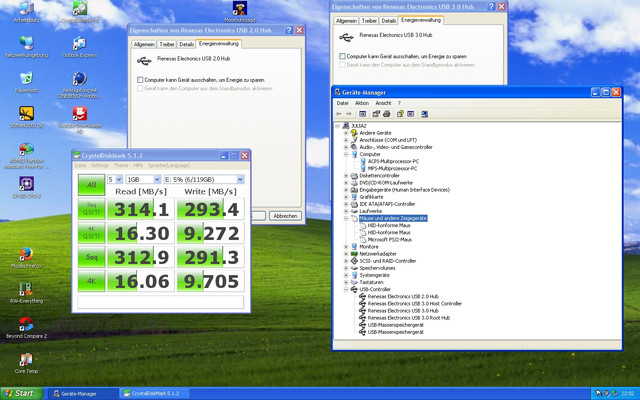
Task: Click the back arrow in Geräte-Manager toolbar
Action: (x=339, y=114)
